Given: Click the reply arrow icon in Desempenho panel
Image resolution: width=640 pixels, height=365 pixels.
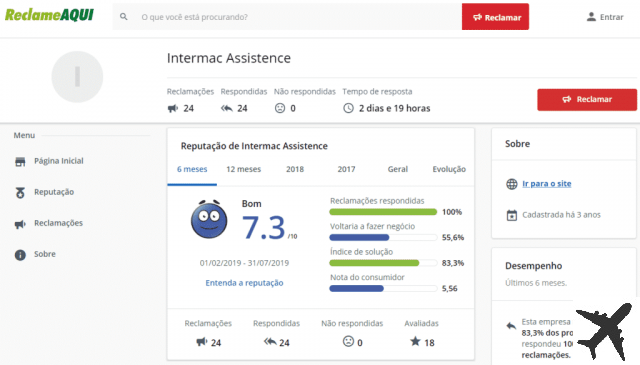Looking at the screenshot, I should [511, 326].
